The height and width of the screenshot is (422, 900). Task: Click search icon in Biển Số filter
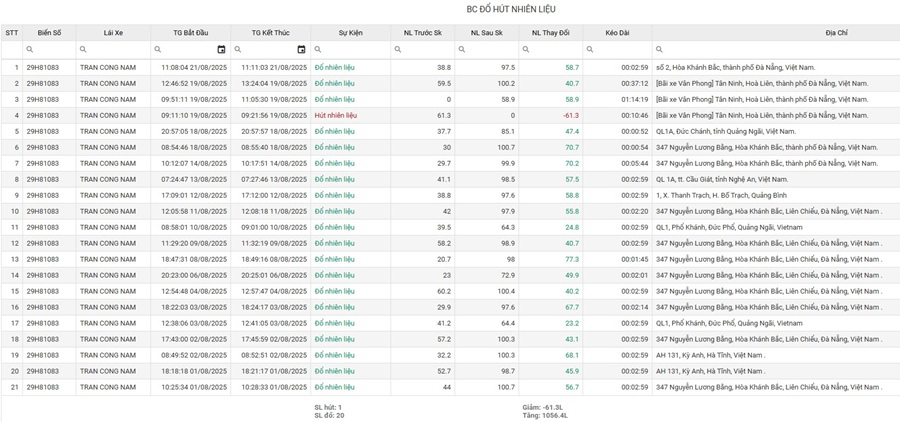coord(30,49)
